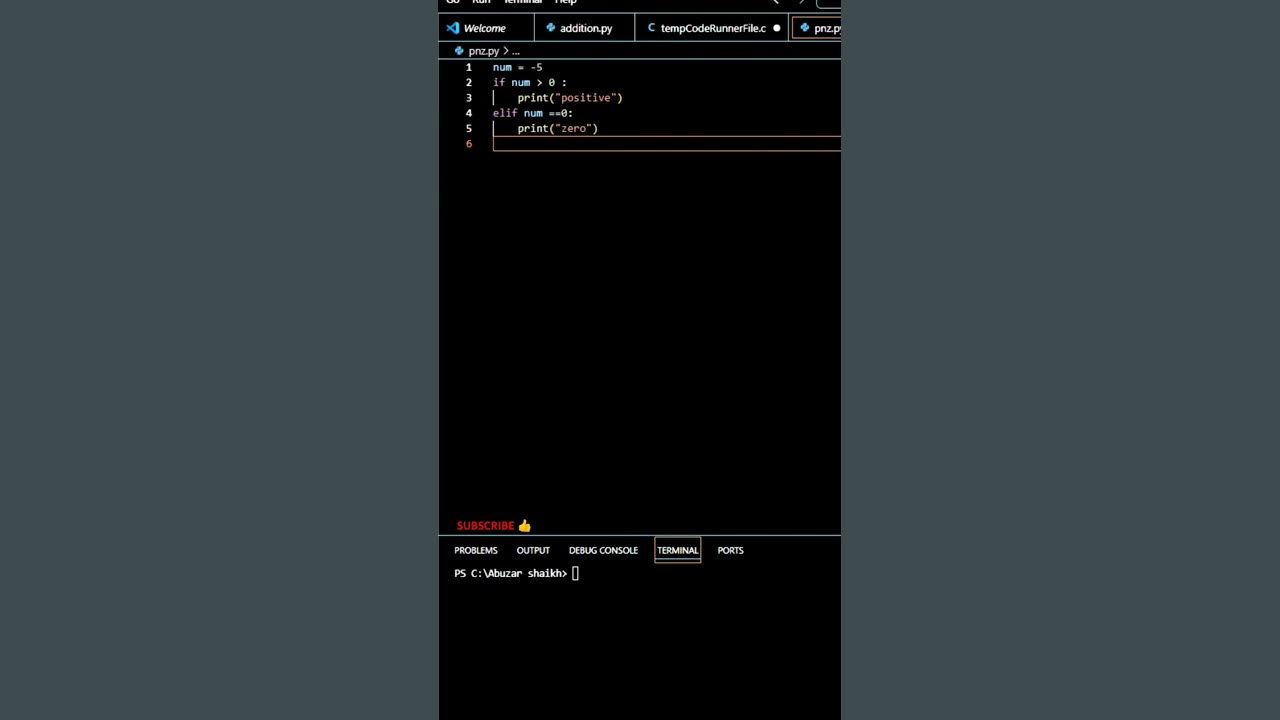This screenshot has height=720, width=1280.
Task: Open the Welcome tab
Action: click(x=486, y=28)
